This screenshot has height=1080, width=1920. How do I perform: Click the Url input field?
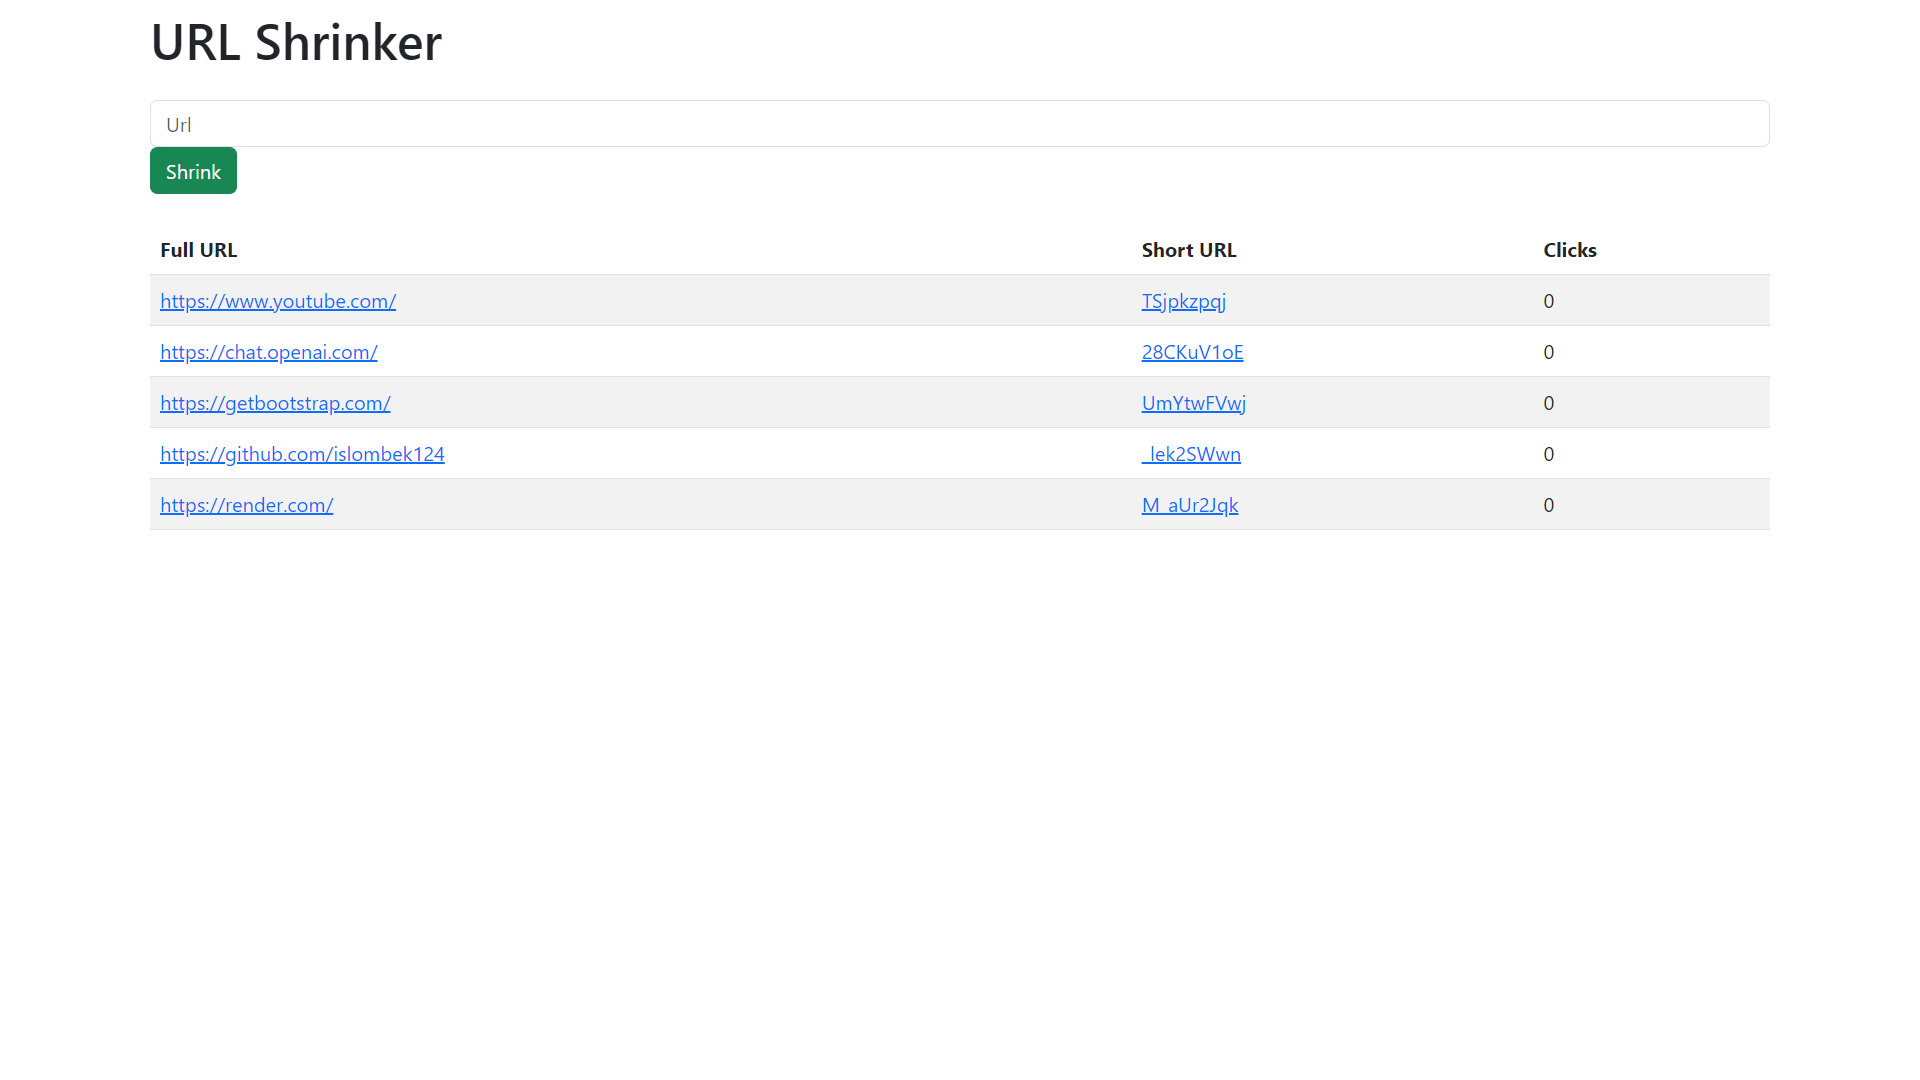[x=959, y=124]
